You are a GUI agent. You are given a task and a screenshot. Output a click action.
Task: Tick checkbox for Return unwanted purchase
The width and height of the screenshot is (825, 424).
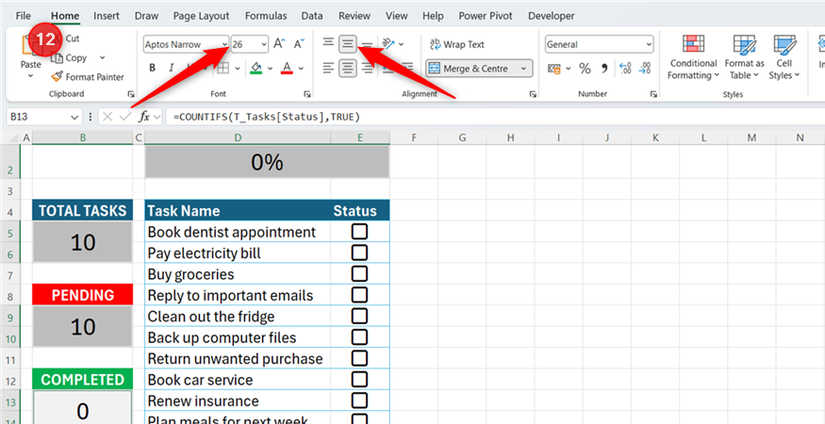(360, 358)
